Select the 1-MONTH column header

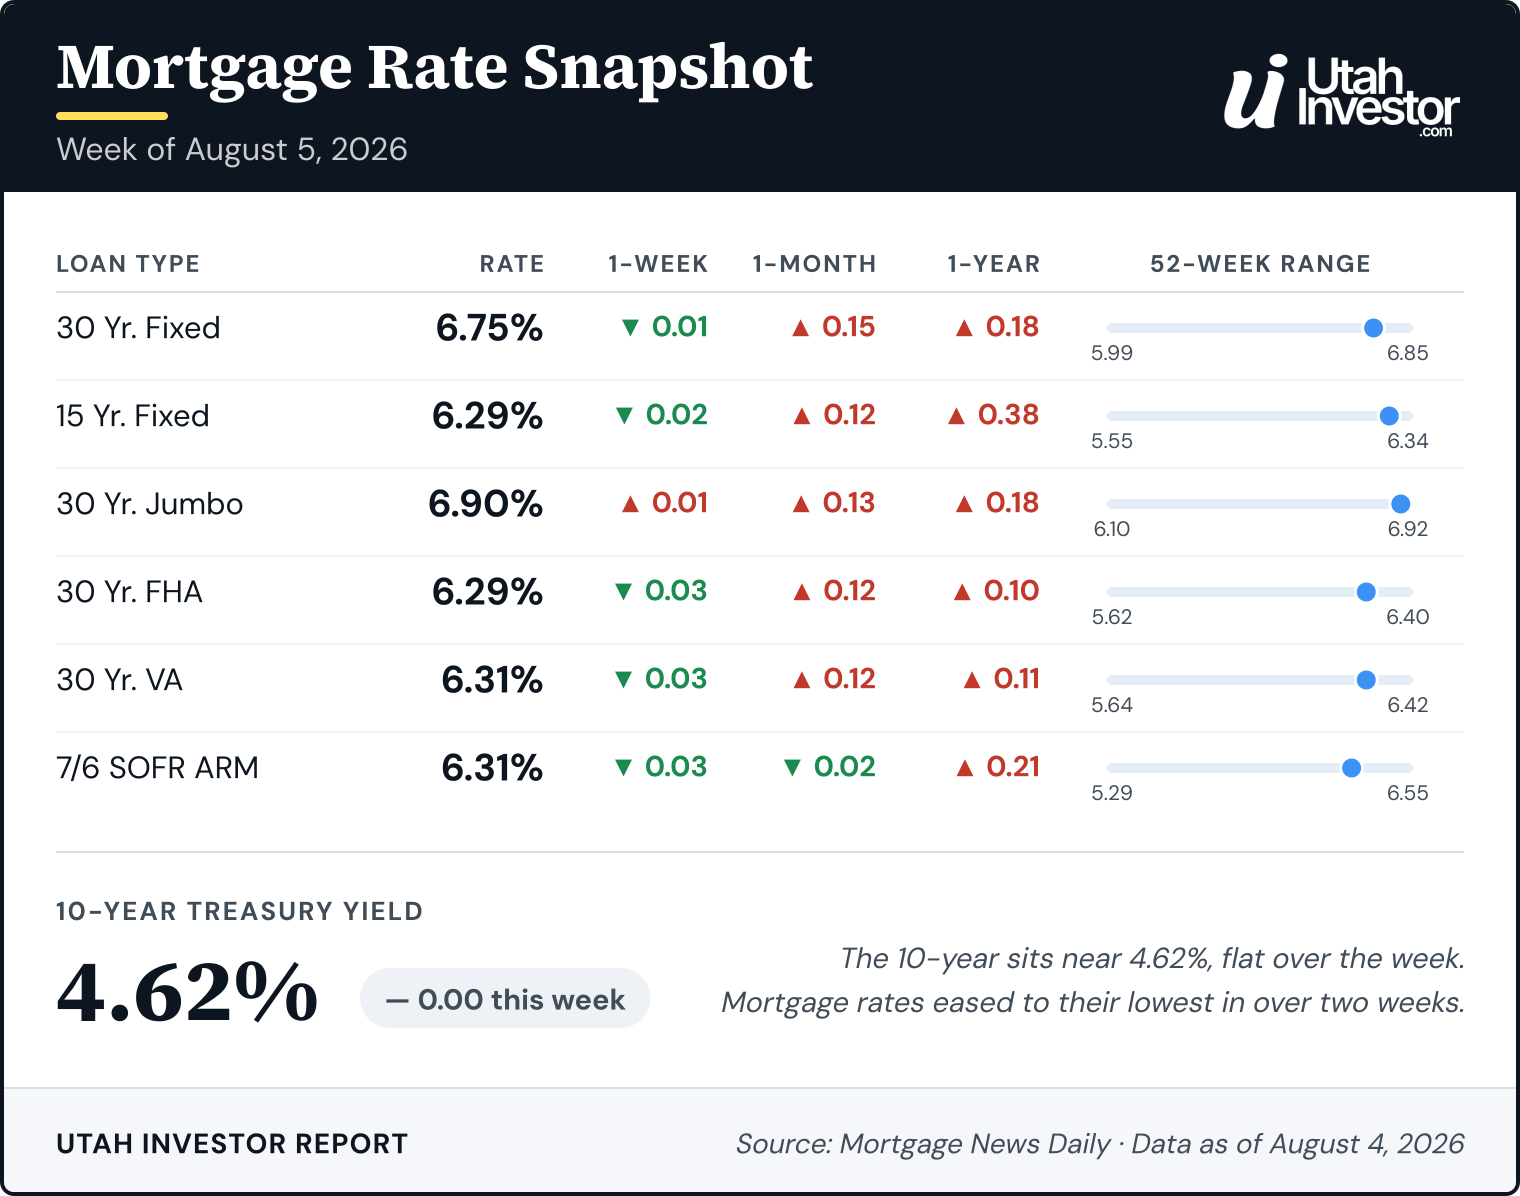coord(814,264)
